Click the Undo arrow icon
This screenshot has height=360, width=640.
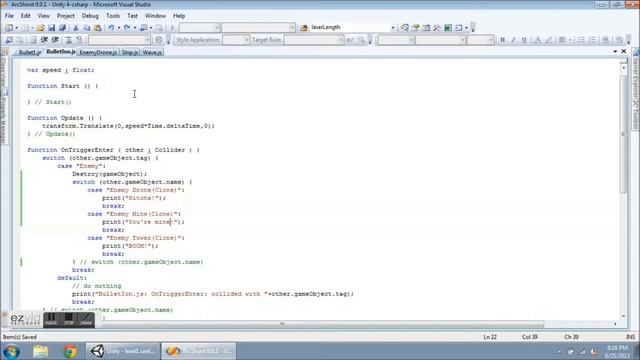pyautogui.click(x=111, y=28)
